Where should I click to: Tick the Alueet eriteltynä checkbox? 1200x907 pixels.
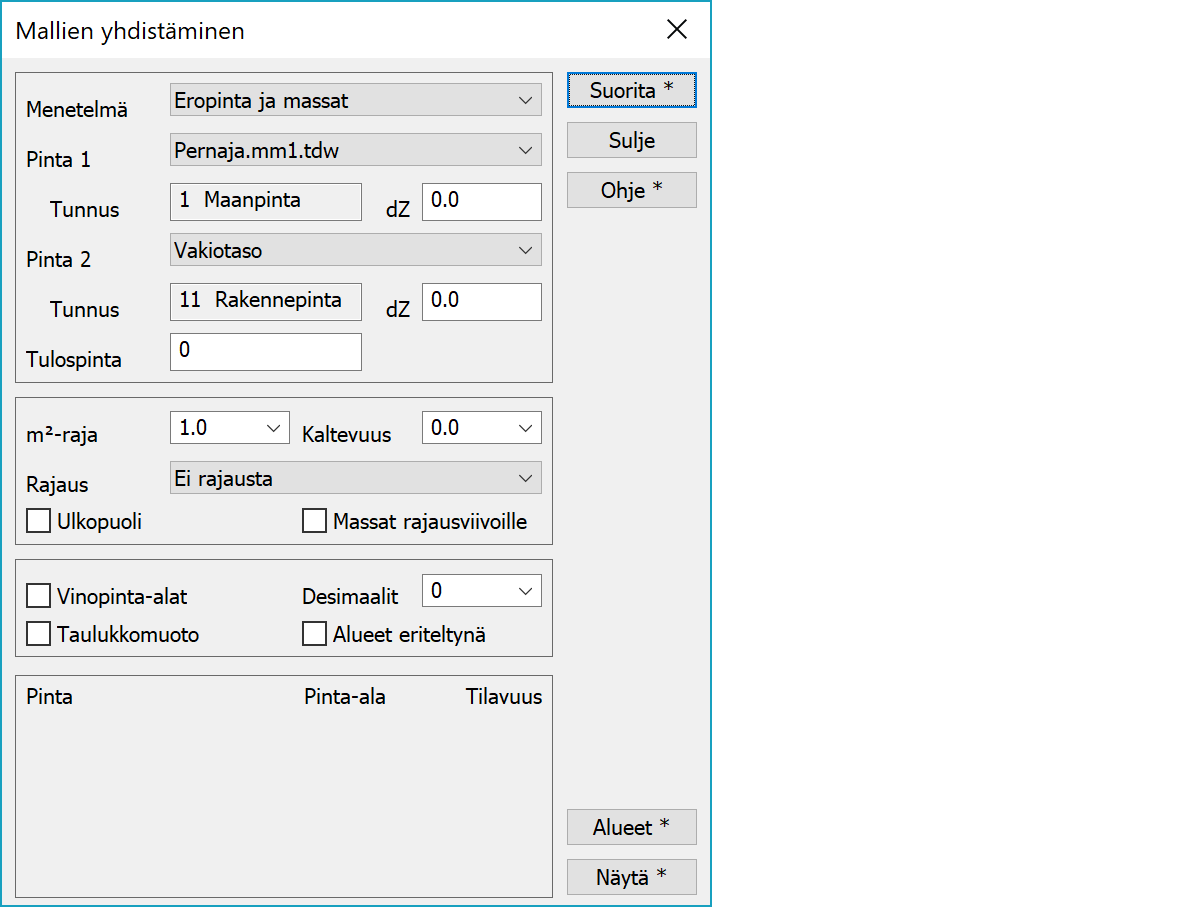click(315, 635)
